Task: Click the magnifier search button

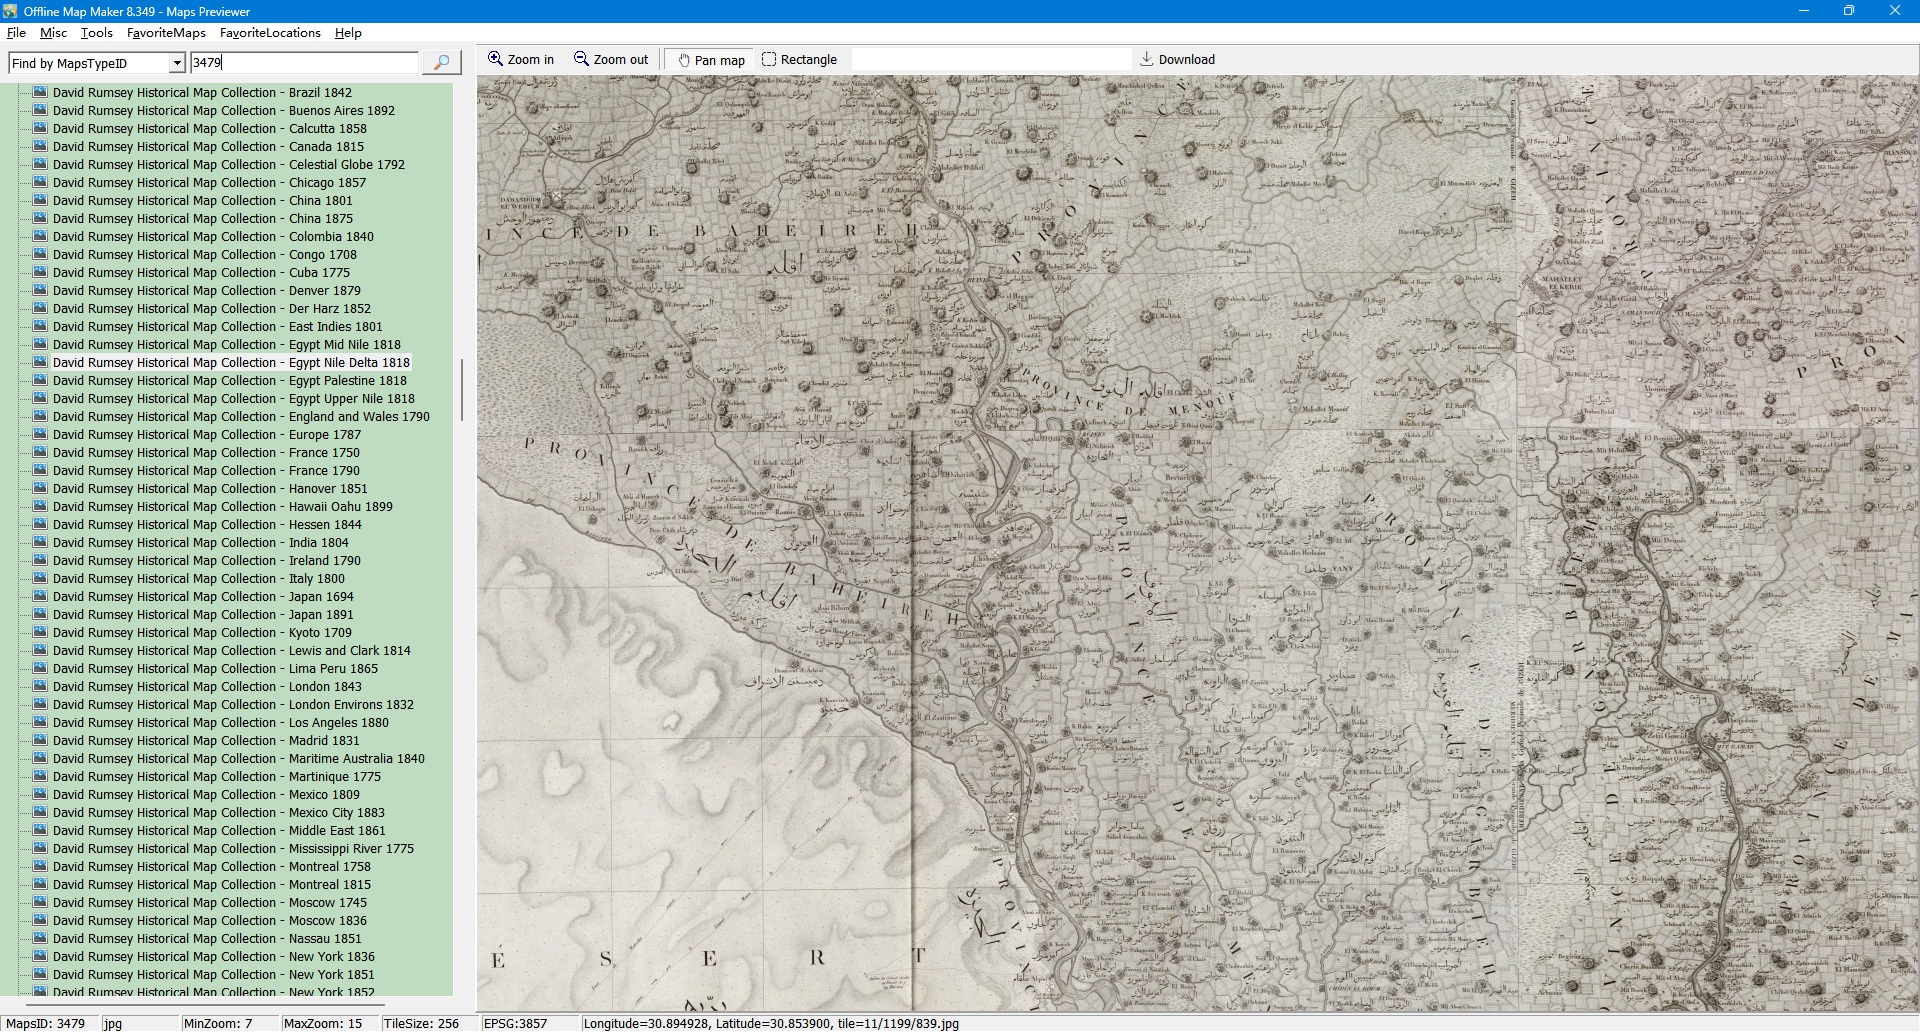Action: pos(441,63)
